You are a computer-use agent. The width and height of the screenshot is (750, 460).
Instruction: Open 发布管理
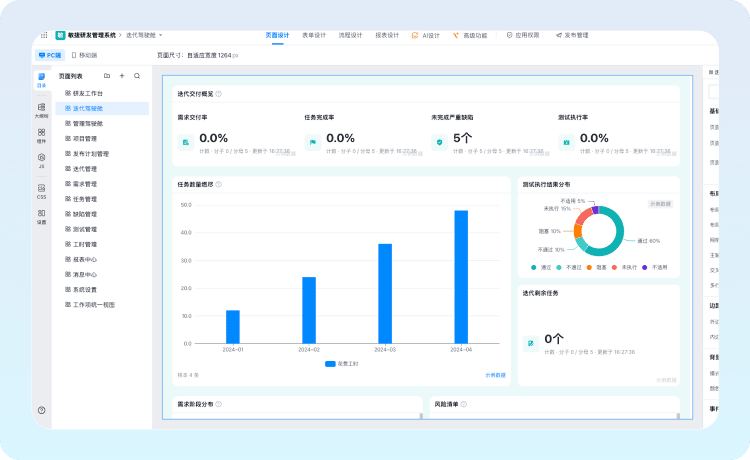(572, 35)
